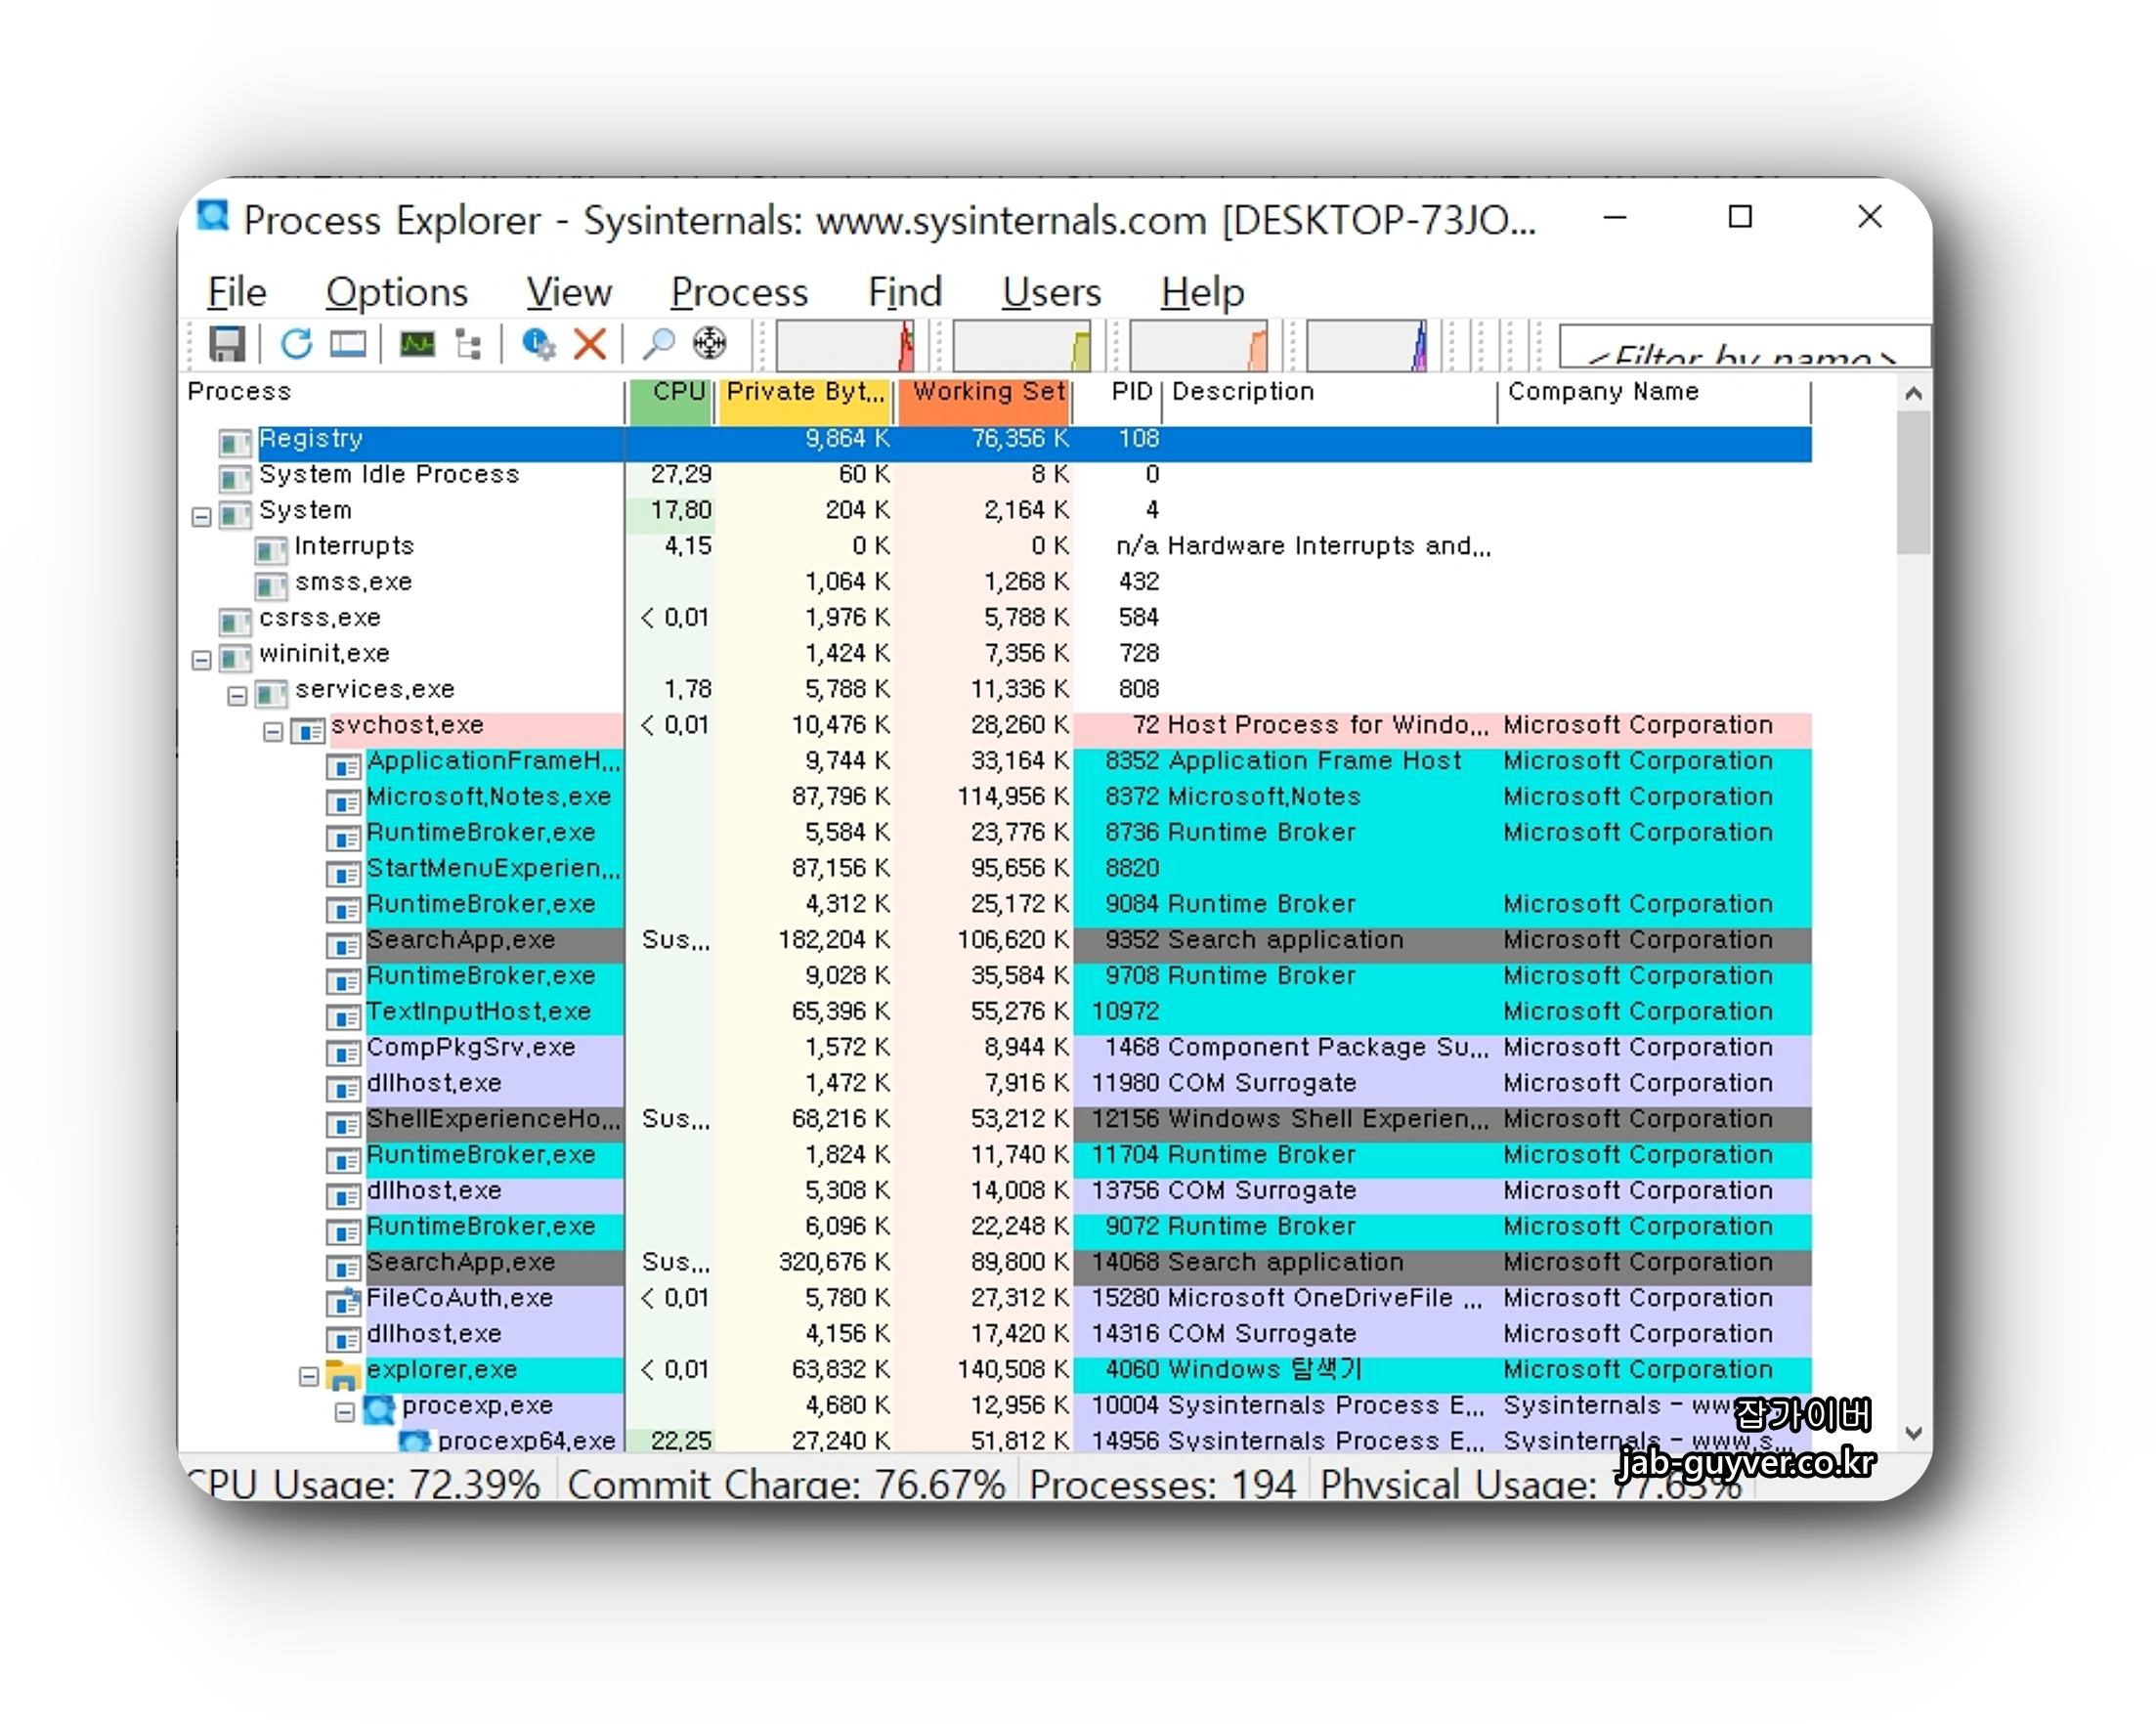Click the red CPU usage mini graph
The width and height of the screenshot is (2156, 1724).
[x=844, y=346]
